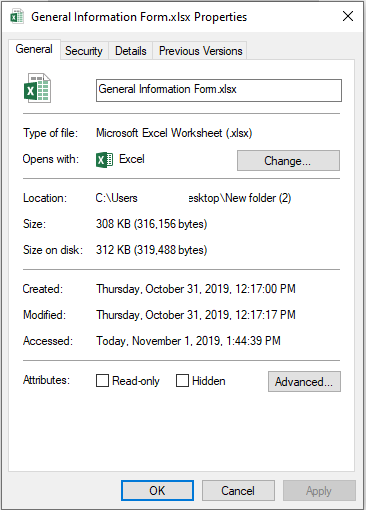This screenshot has width=366, height=510.
Task: Click the Excel icon in the title bar
Action: coord(17,17)
